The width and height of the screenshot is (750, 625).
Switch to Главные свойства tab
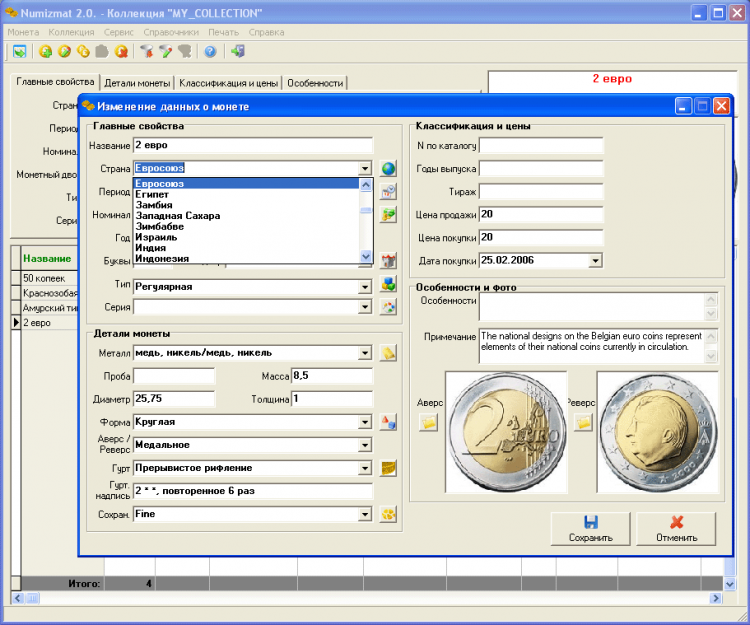click(x=55, y=82)
